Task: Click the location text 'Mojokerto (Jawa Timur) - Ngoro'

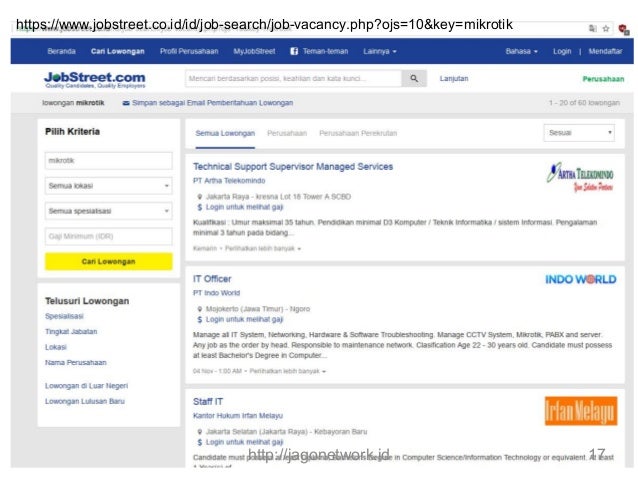Action: pyautogui.click(x=258, y=309)
